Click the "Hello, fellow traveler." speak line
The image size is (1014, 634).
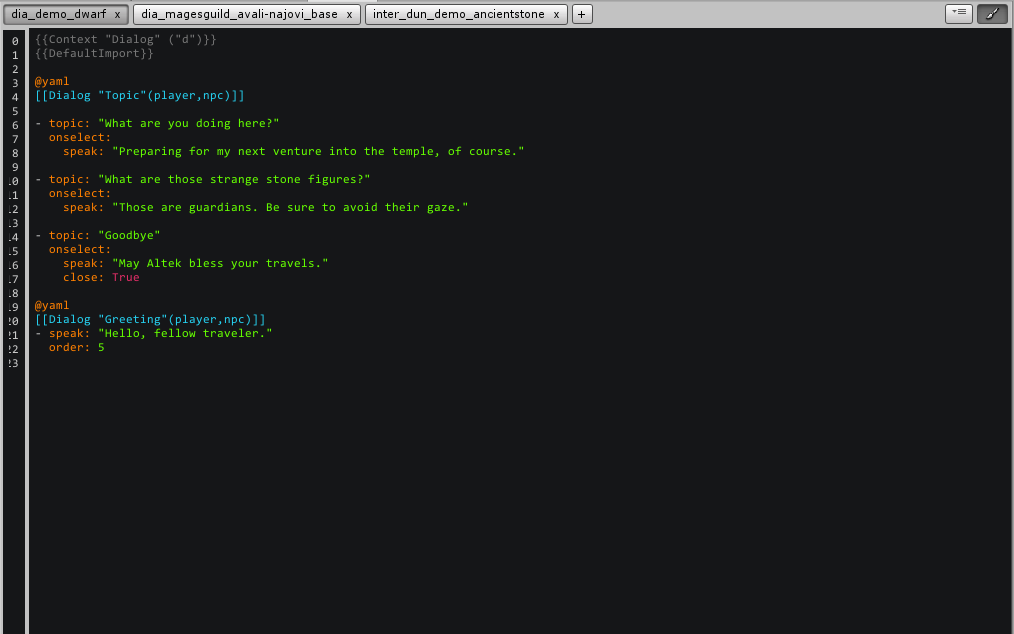click(x=154, y=333)
